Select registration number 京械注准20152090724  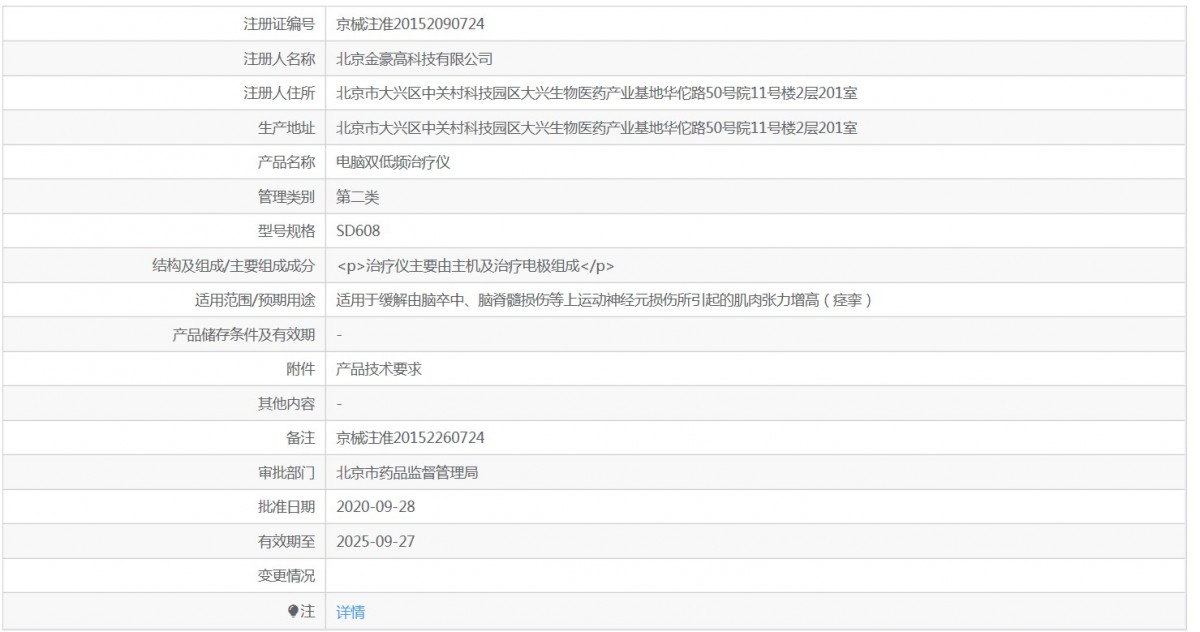tap(411, 23)
